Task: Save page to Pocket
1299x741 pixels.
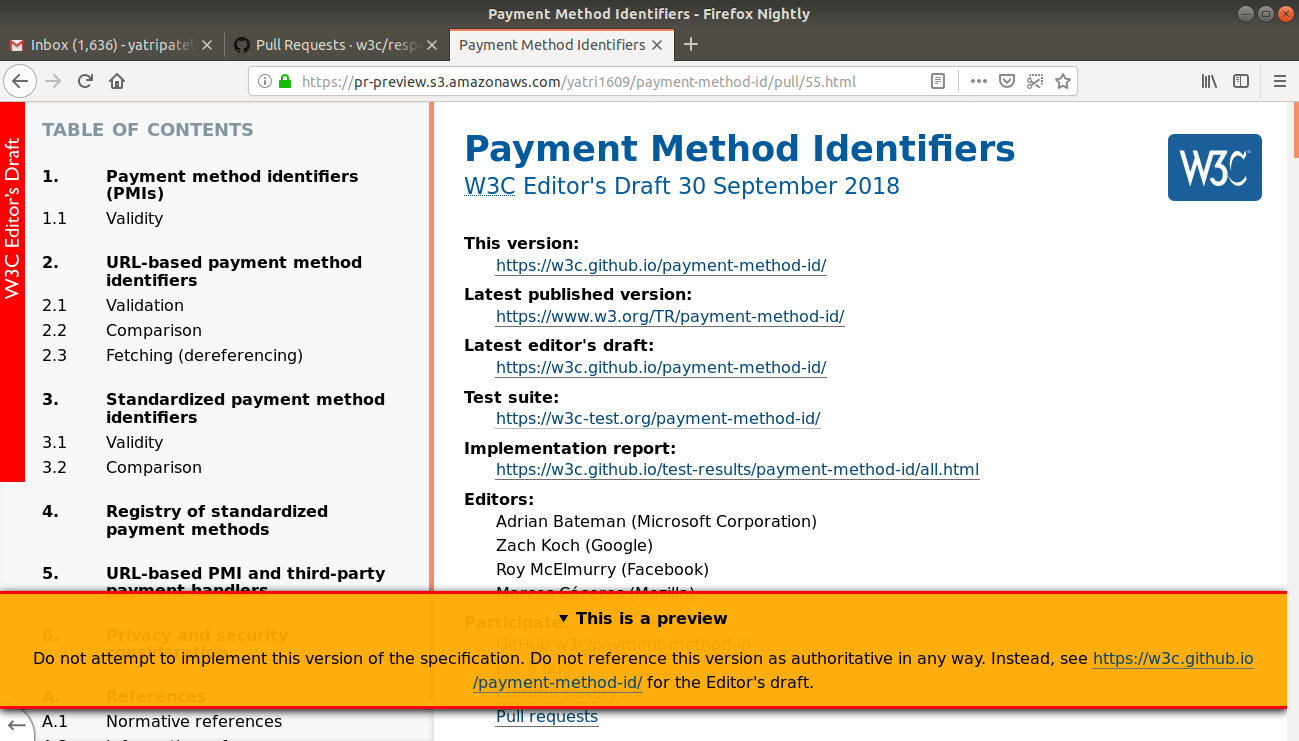Action: click(1008, 82)
